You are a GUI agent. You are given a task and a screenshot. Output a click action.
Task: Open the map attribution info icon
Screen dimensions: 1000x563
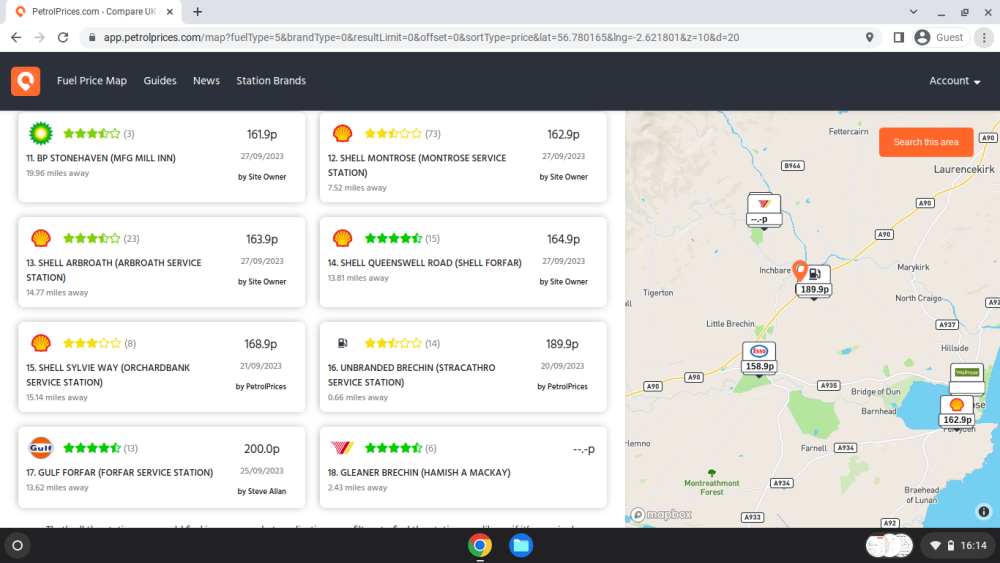pyautogui.click(x=983, y=511)
